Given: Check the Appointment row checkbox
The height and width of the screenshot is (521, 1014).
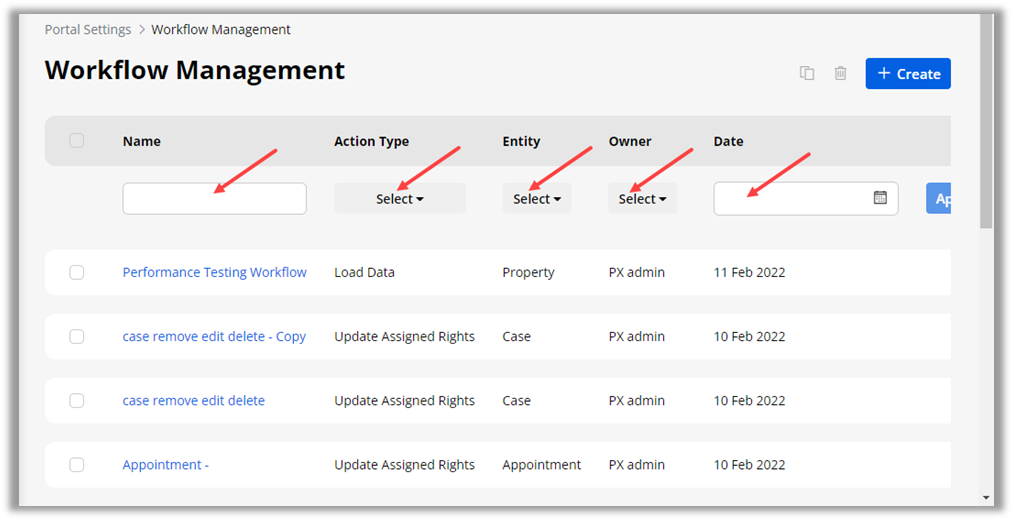Looking at the screenshot, I should (x=77, y=464).
